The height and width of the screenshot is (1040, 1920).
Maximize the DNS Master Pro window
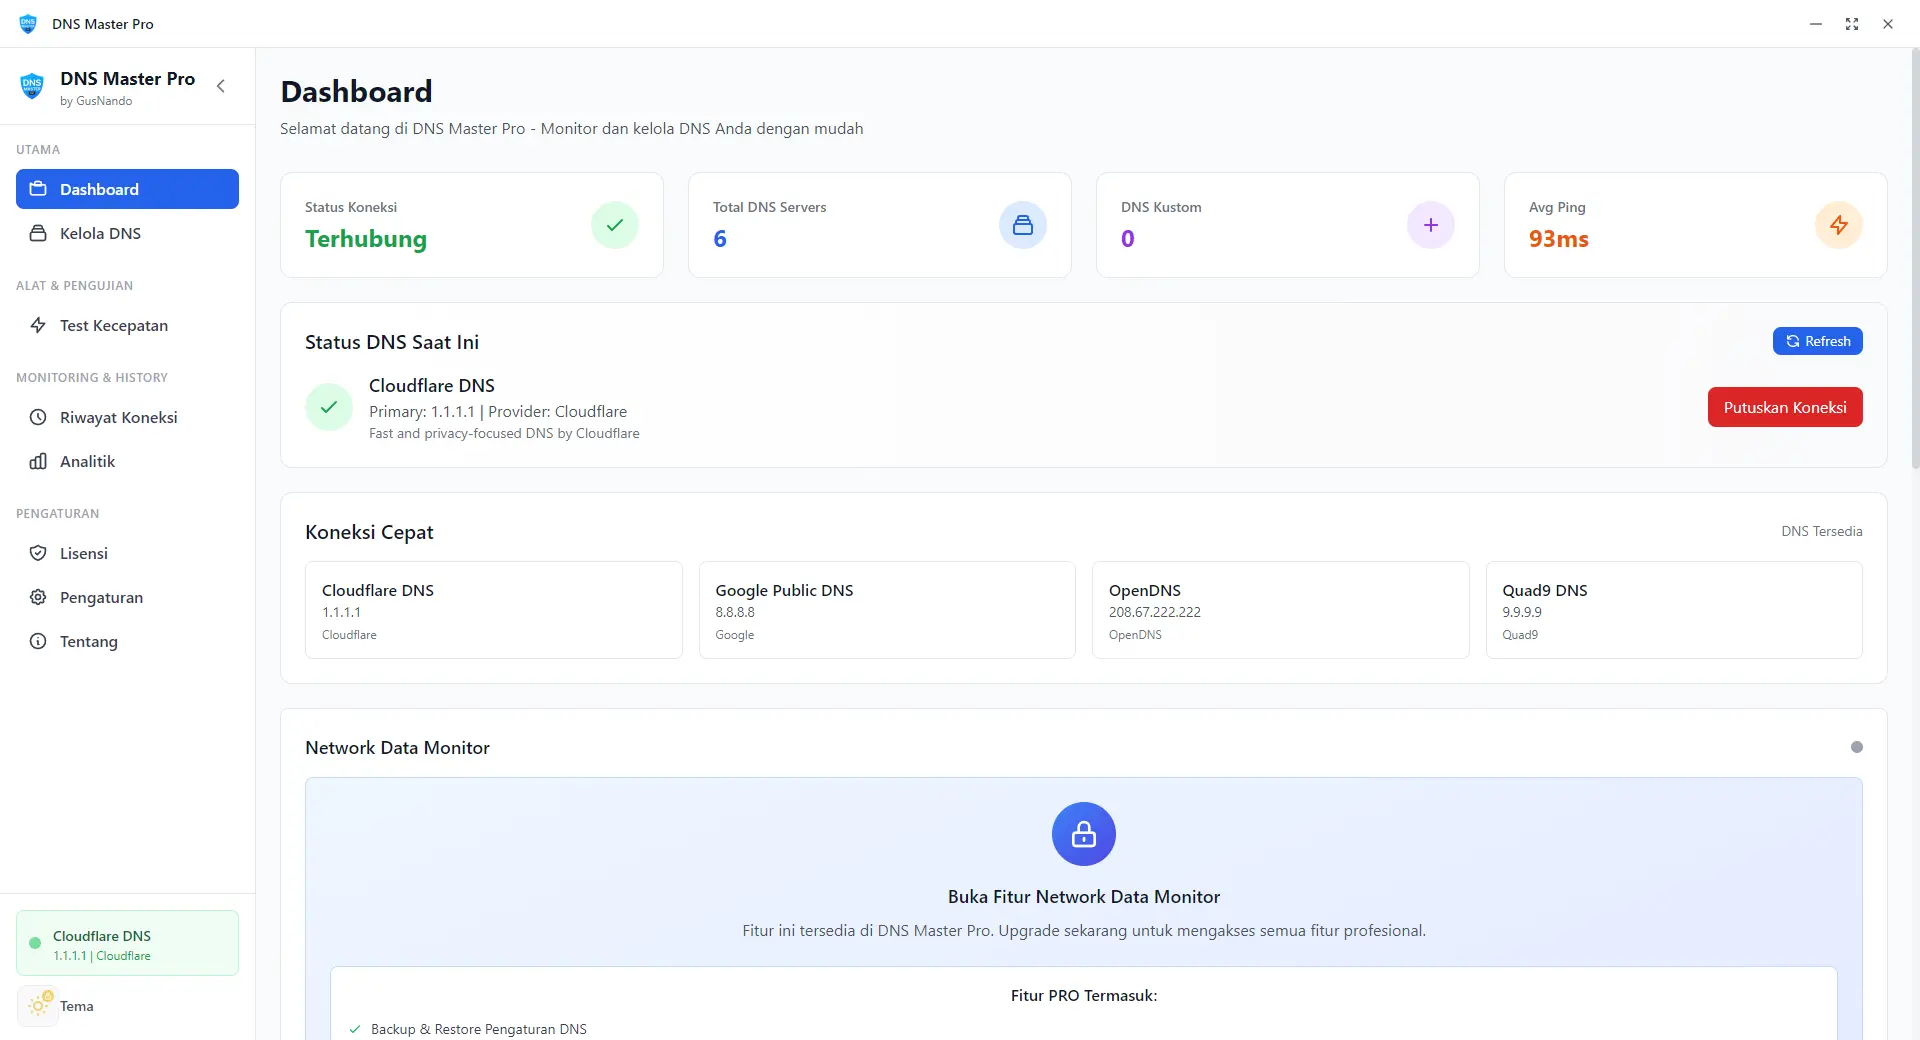point(1852,24)
